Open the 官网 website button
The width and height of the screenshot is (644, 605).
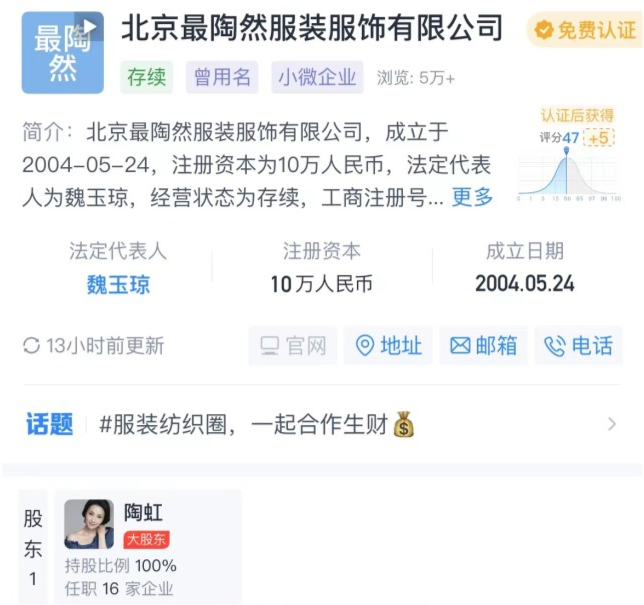[293, 345]
